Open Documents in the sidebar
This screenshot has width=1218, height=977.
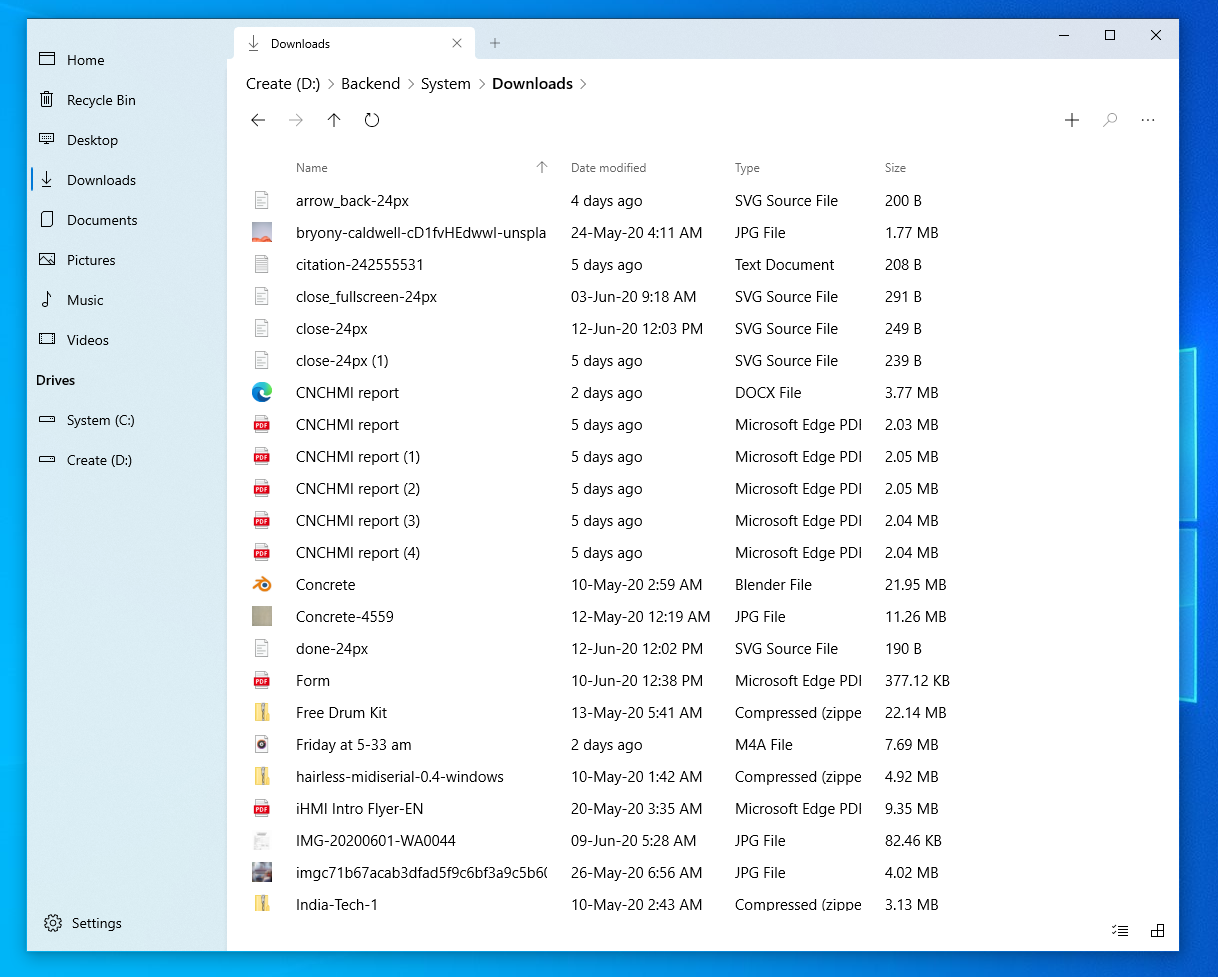click(x=128, y=220)
